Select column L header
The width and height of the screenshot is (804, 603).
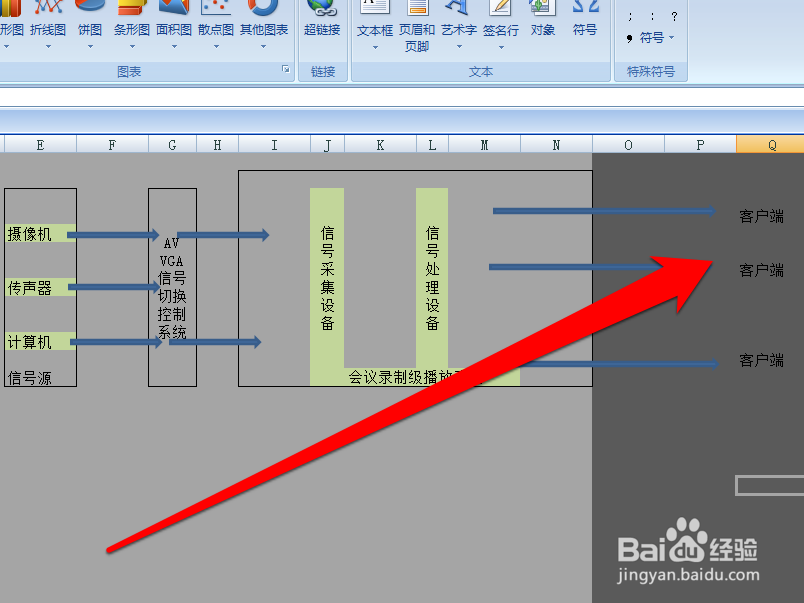point(432,145)
